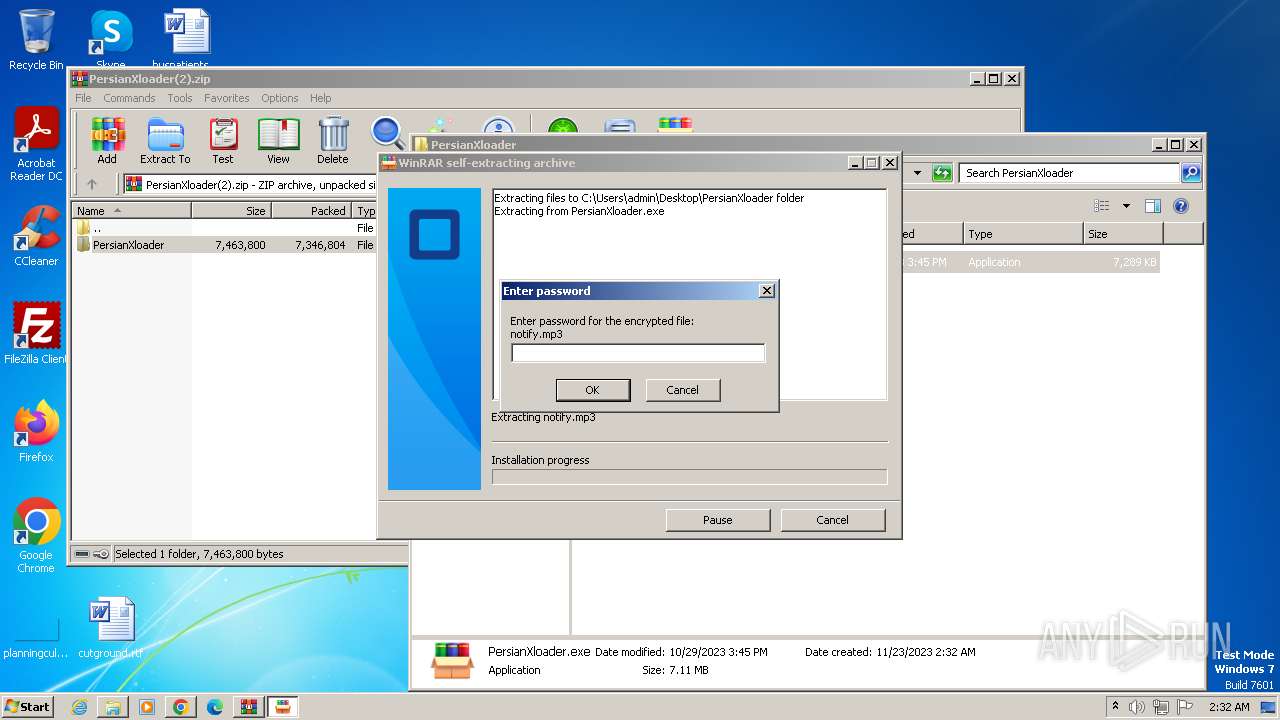Click the Add toolbar icon in WinRAR
Viewport: 1280px width, 720px height.
(x=107, y=141)
